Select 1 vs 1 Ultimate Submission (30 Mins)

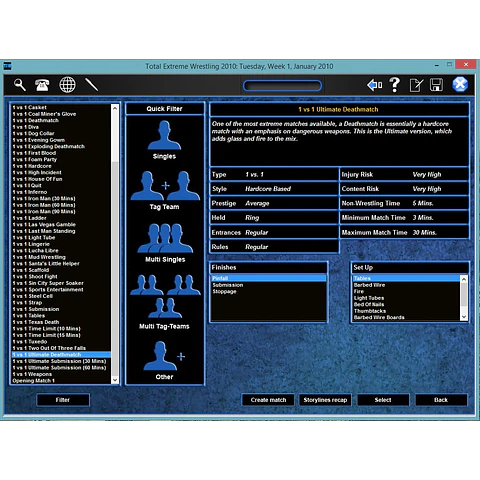point(61,361)
